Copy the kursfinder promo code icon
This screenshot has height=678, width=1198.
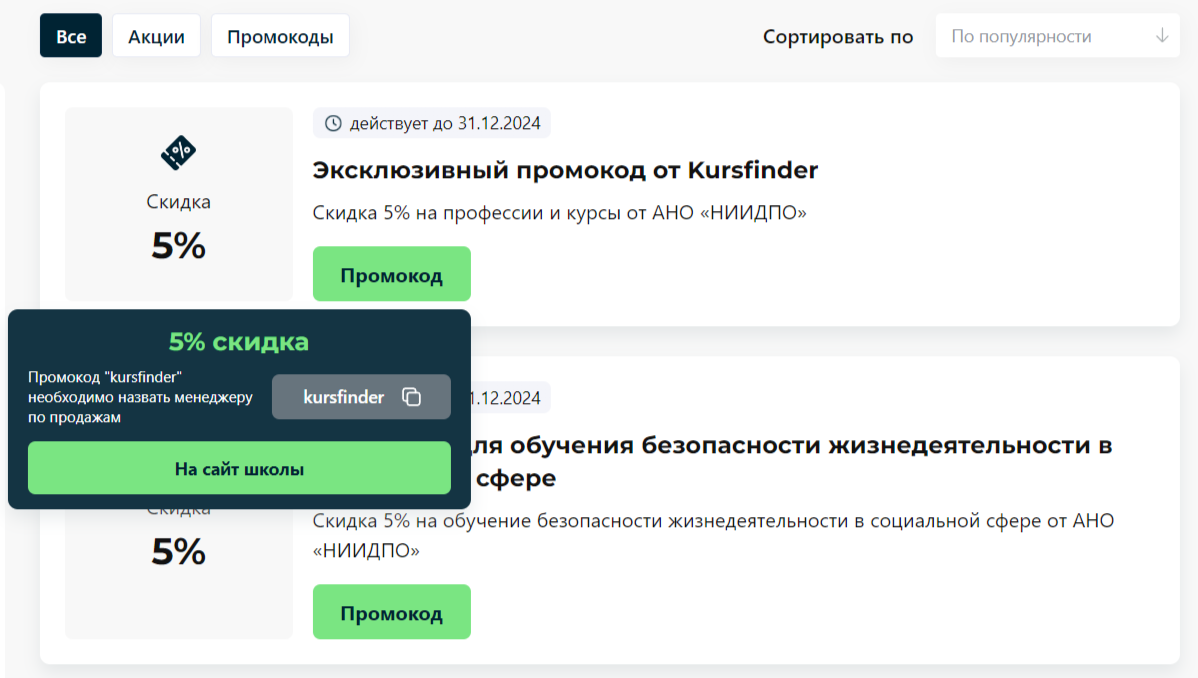(x=412, y=397)
